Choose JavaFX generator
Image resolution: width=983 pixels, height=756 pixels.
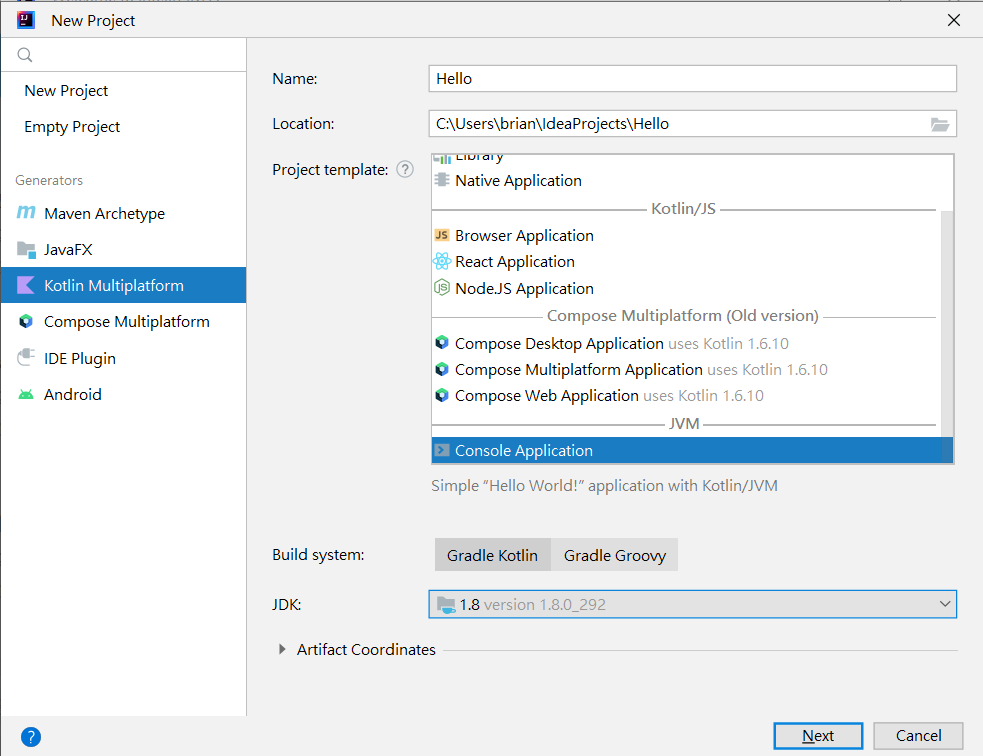tap(124, 249)
